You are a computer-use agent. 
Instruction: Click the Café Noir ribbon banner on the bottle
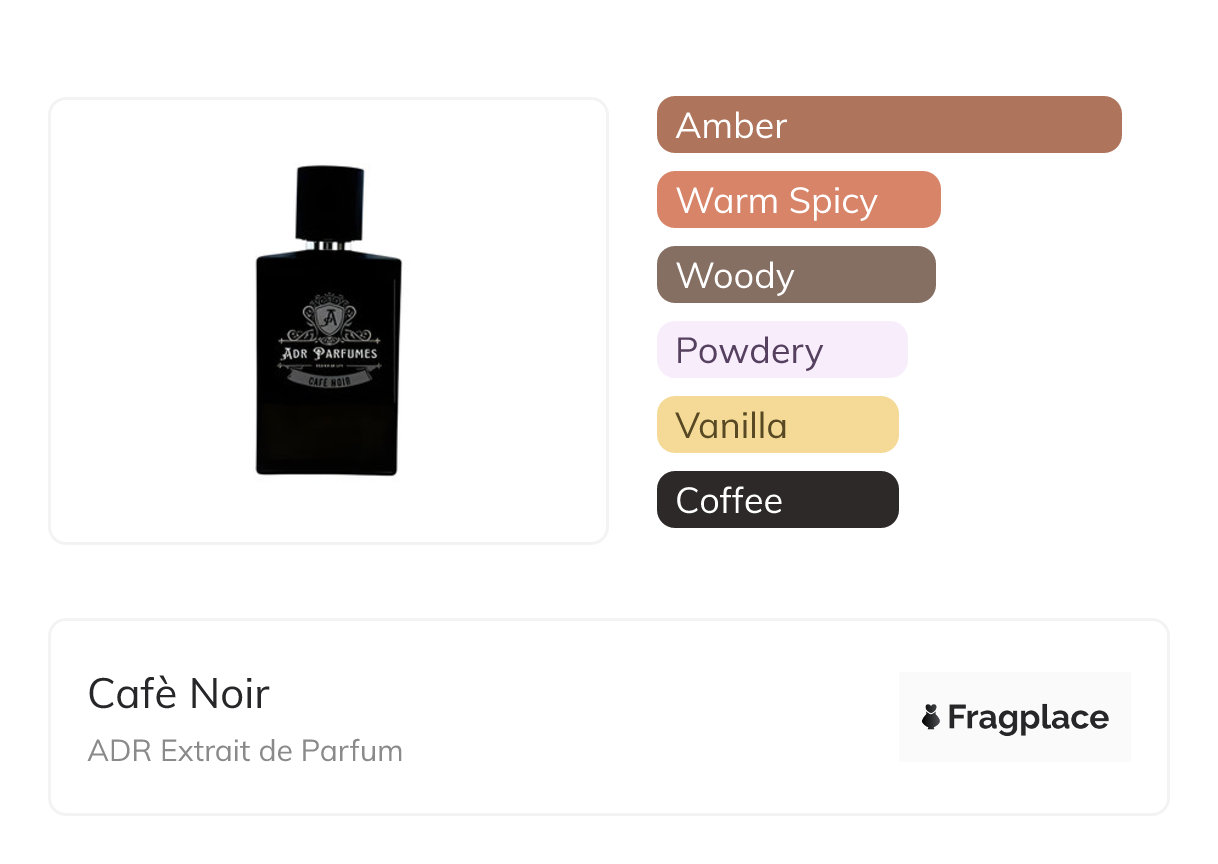(x=329, y=380)
